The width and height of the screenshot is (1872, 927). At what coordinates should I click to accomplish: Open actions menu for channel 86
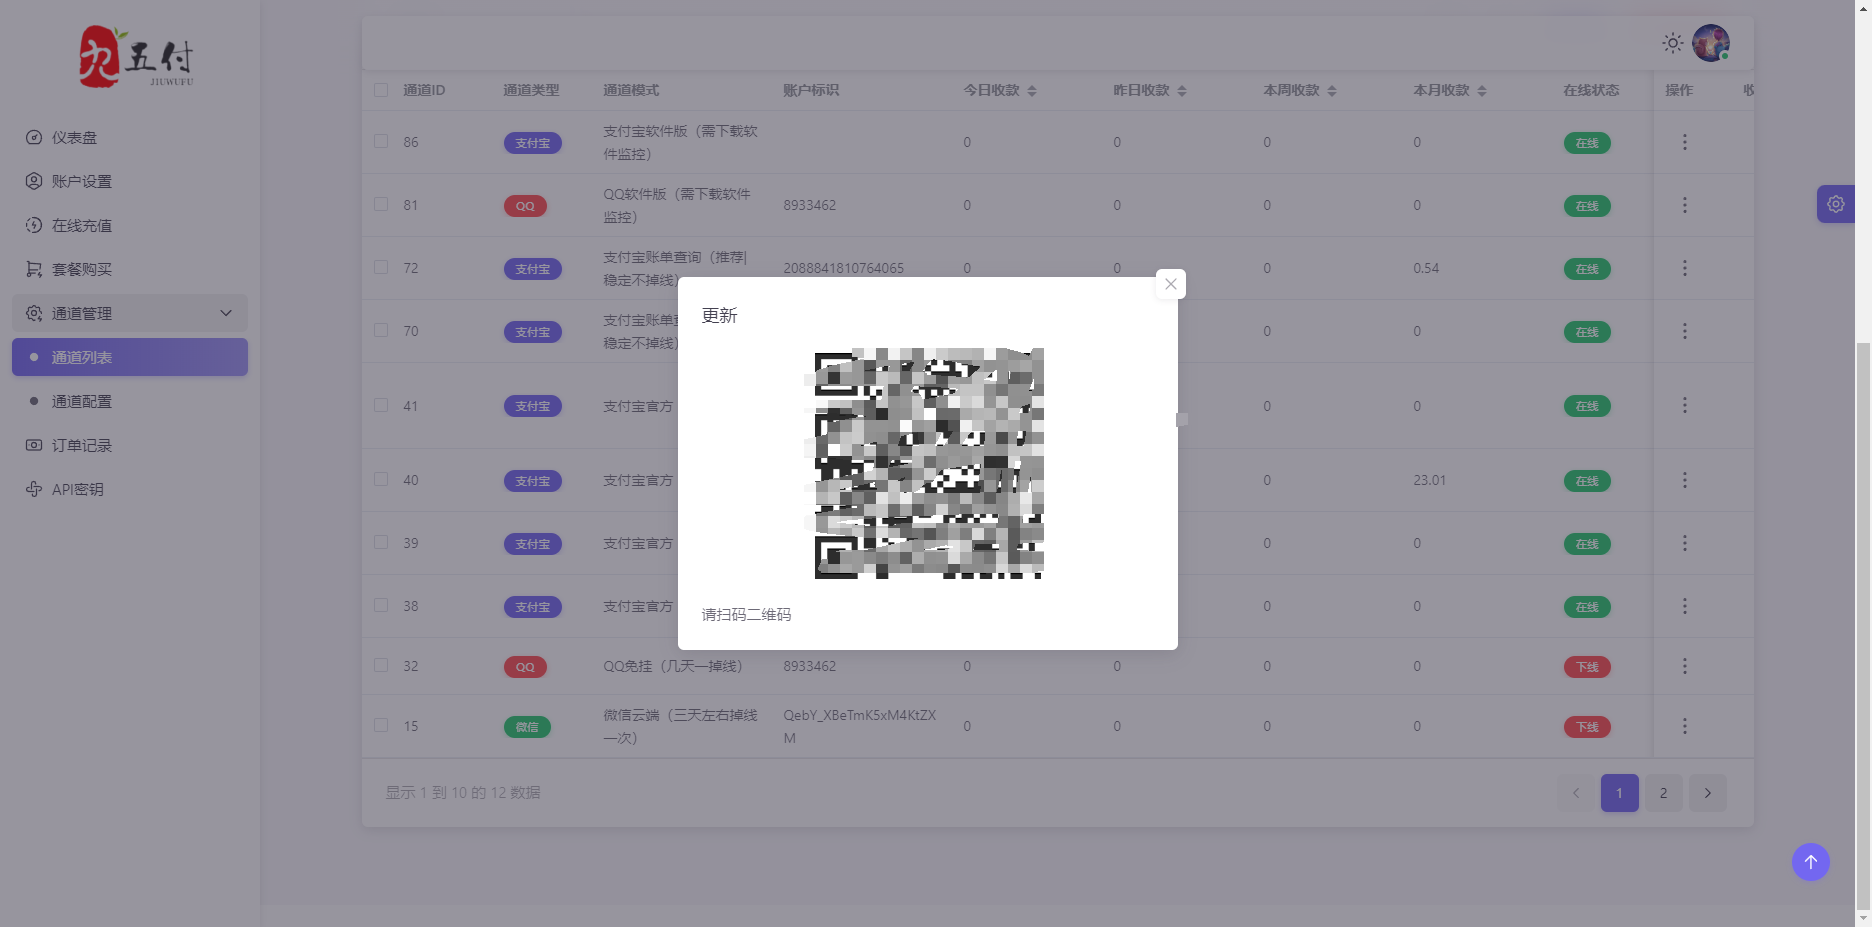pyautogui.click(x=1684, y=142)
